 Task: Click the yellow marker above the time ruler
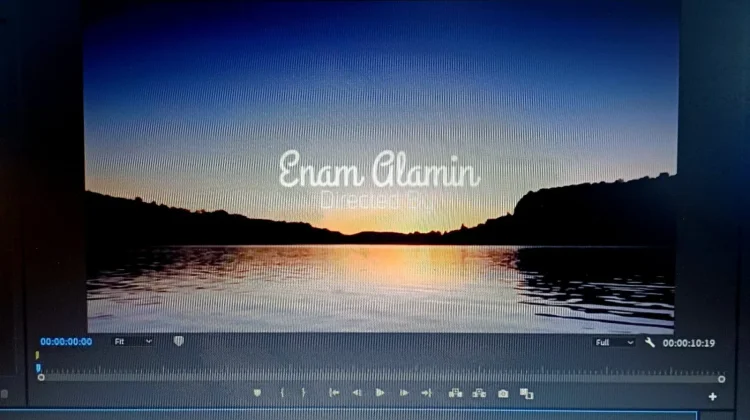(37, 355)
